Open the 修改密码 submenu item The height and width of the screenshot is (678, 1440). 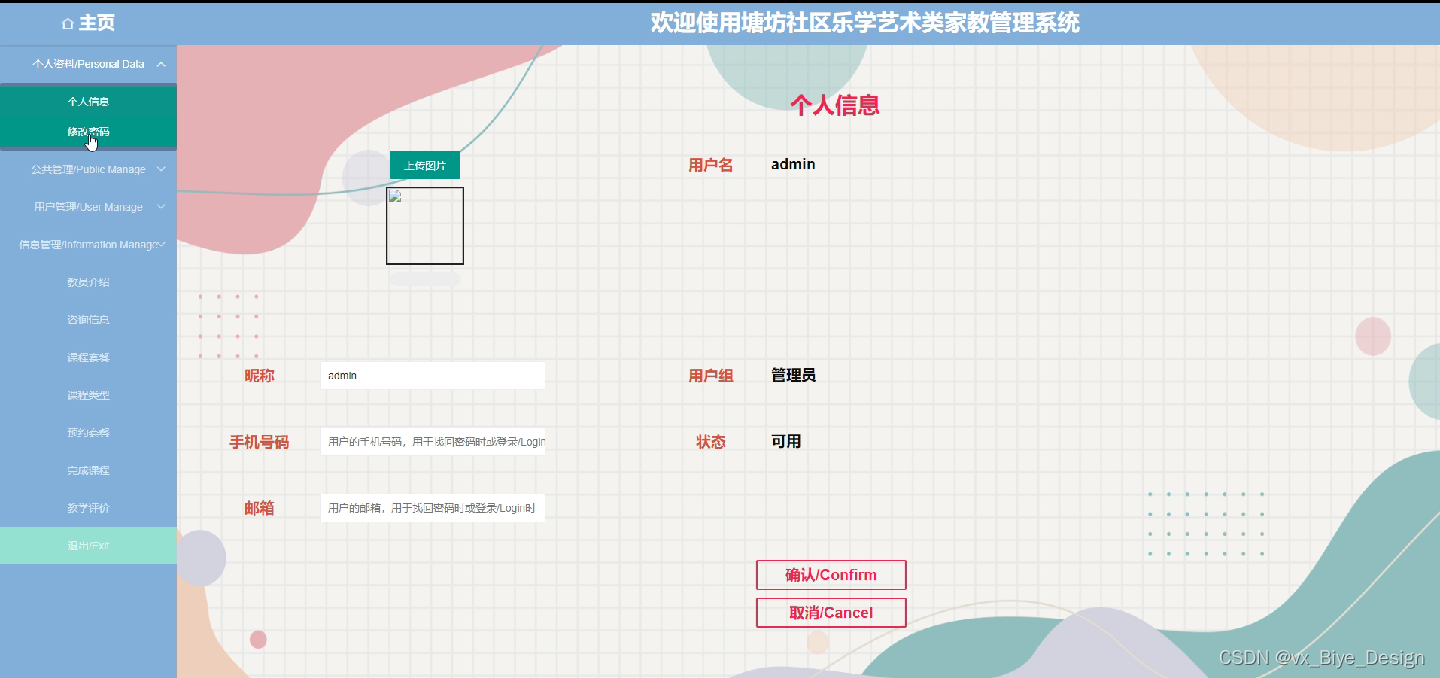coord(88,131)
